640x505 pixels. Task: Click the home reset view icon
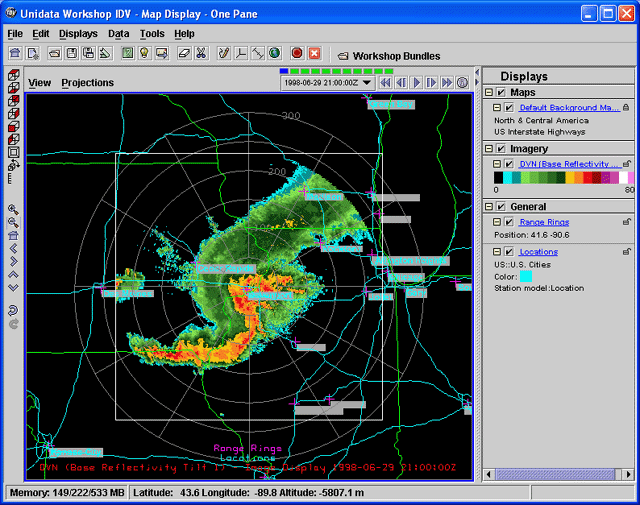(x=13, y=235)
